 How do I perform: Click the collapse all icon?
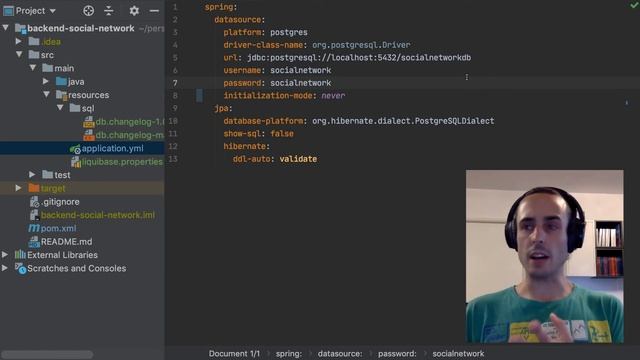(109, 11)
